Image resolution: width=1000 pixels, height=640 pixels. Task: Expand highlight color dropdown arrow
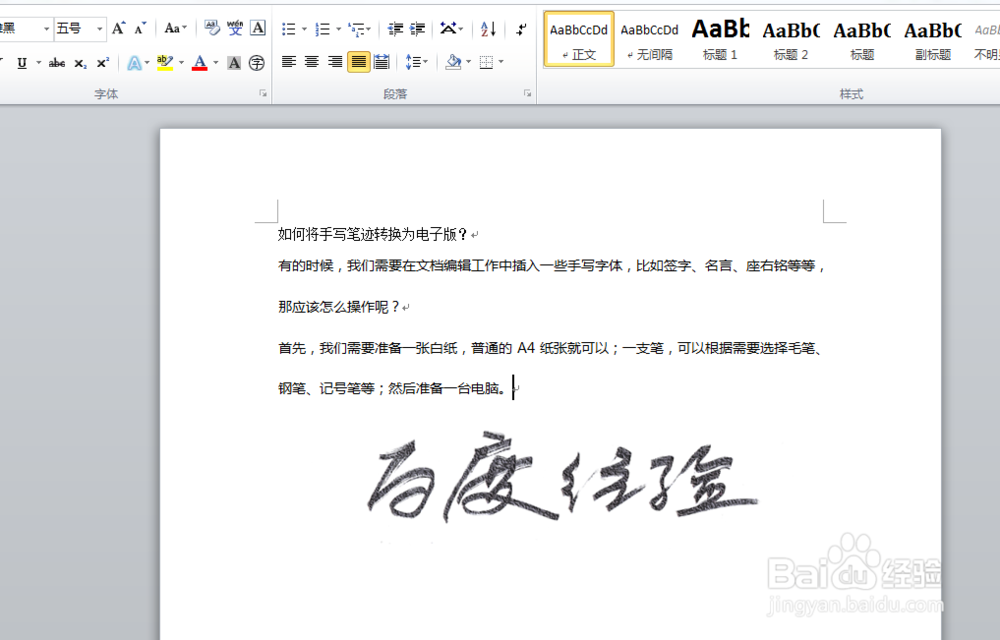[181, 62]
